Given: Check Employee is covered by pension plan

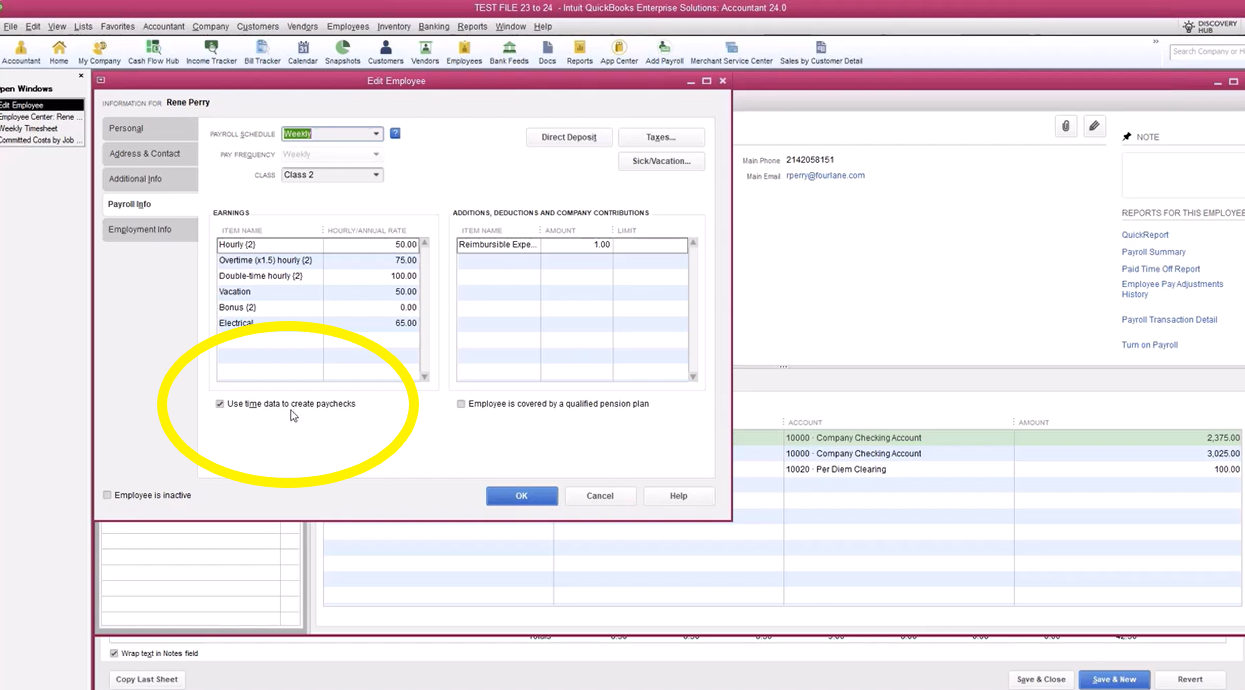Looking at the screenshot, I should 461,404.
